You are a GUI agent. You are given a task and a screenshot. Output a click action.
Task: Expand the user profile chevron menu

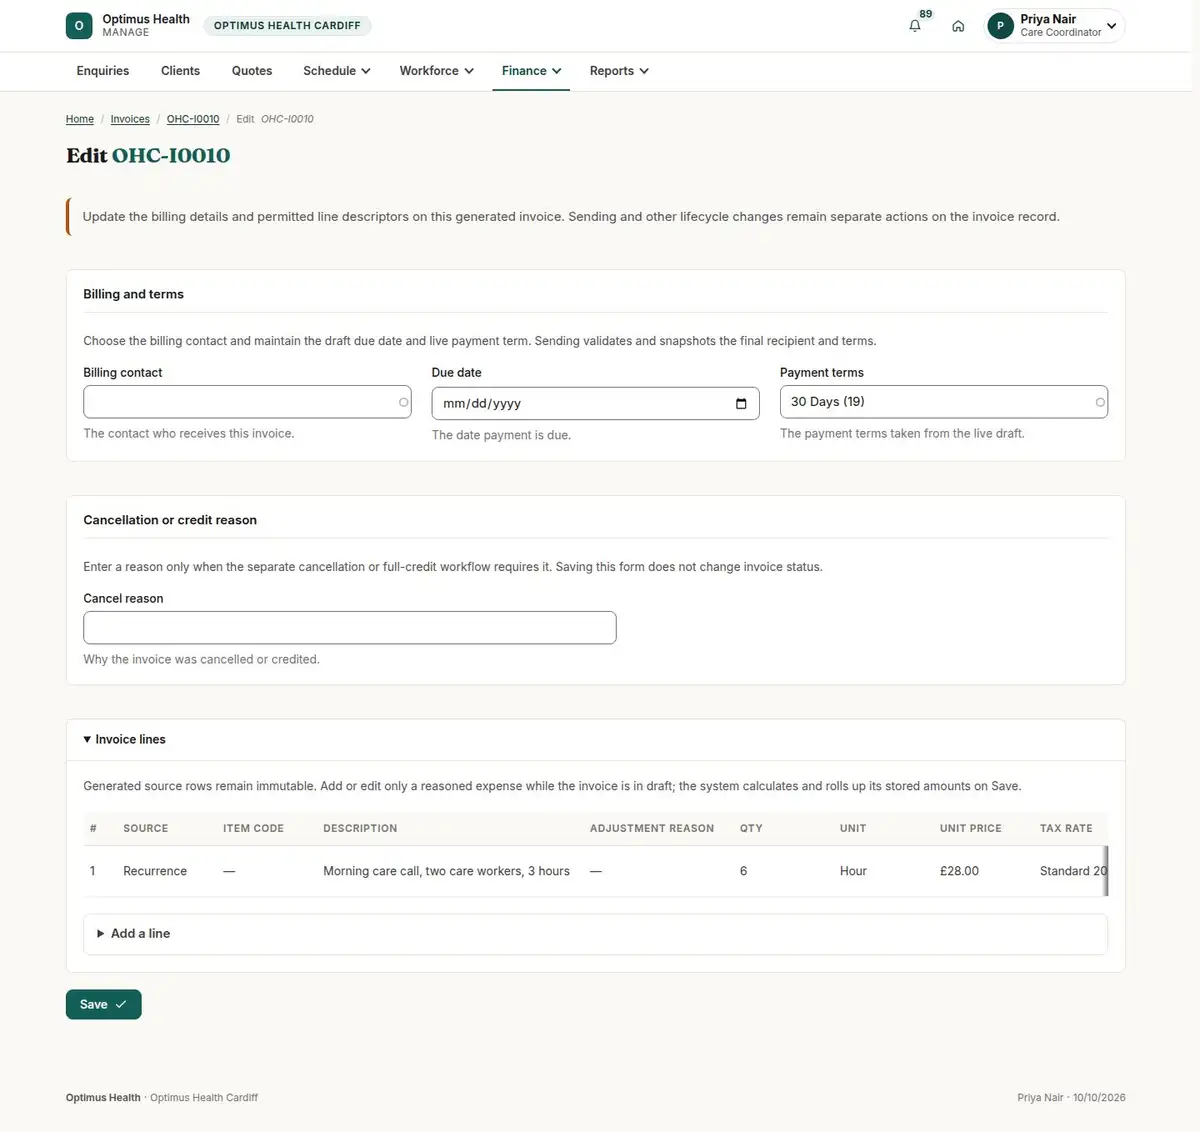[x=1111, y=26]
